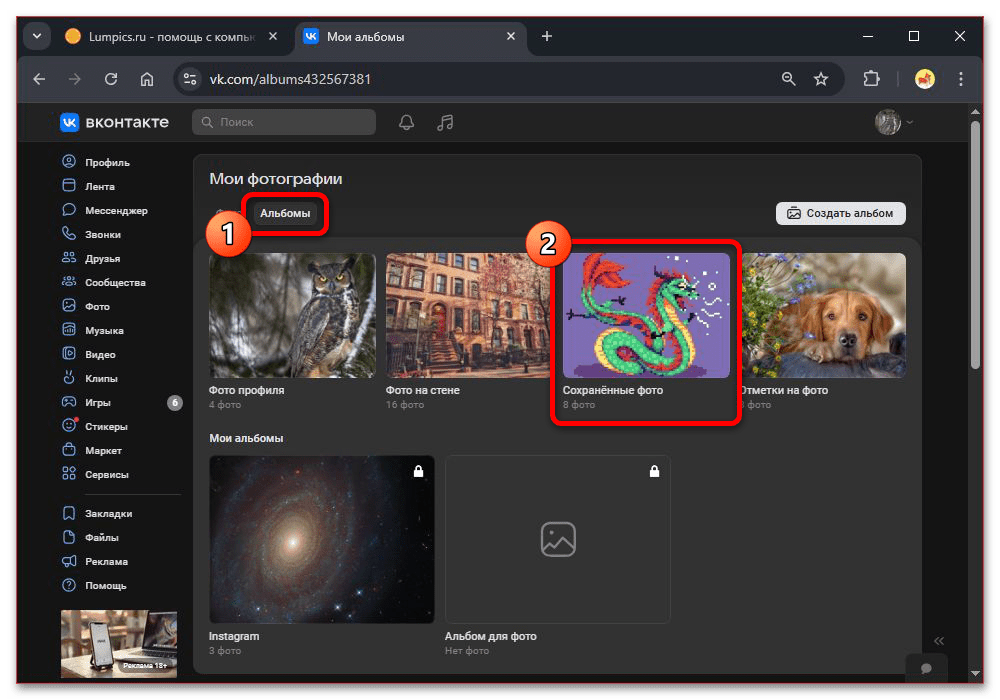Collapse the chat panel with double chevron
Image resolution: width=1000 pixels, height=700 pixels.
click(939, 641)
